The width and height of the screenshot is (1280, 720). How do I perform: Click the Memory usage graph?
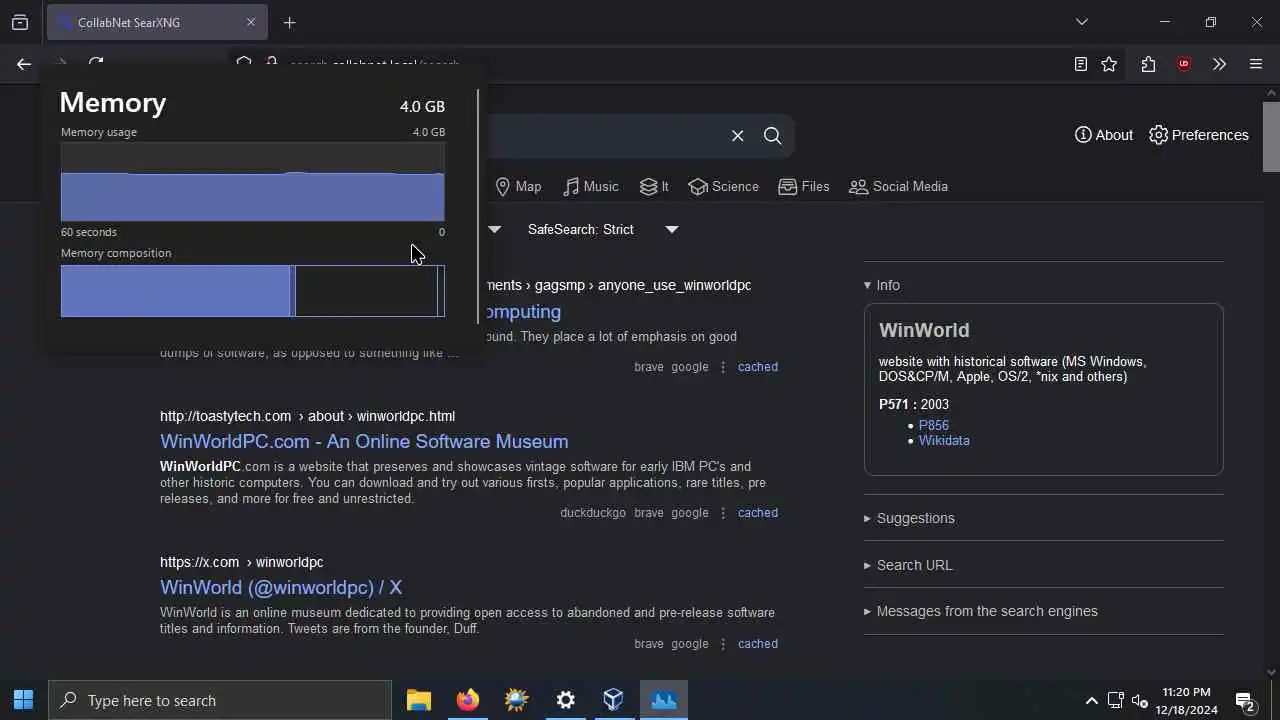[x=253, y=182]
